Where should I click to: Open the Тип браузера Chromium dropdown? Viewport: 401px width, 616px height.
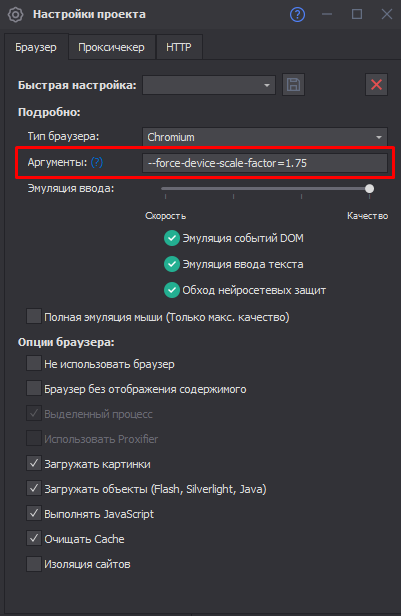pyautogui.click(x=265, y=137)
